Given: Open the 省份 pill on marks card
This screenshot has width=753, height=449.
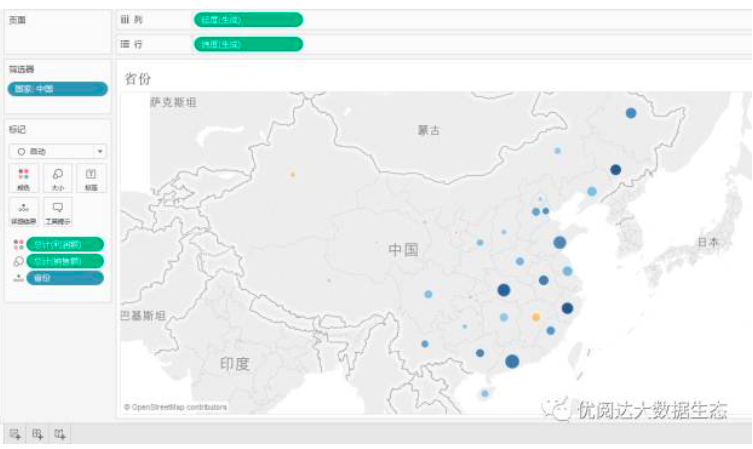Looking at the screenshot, I should pos(65,278).
